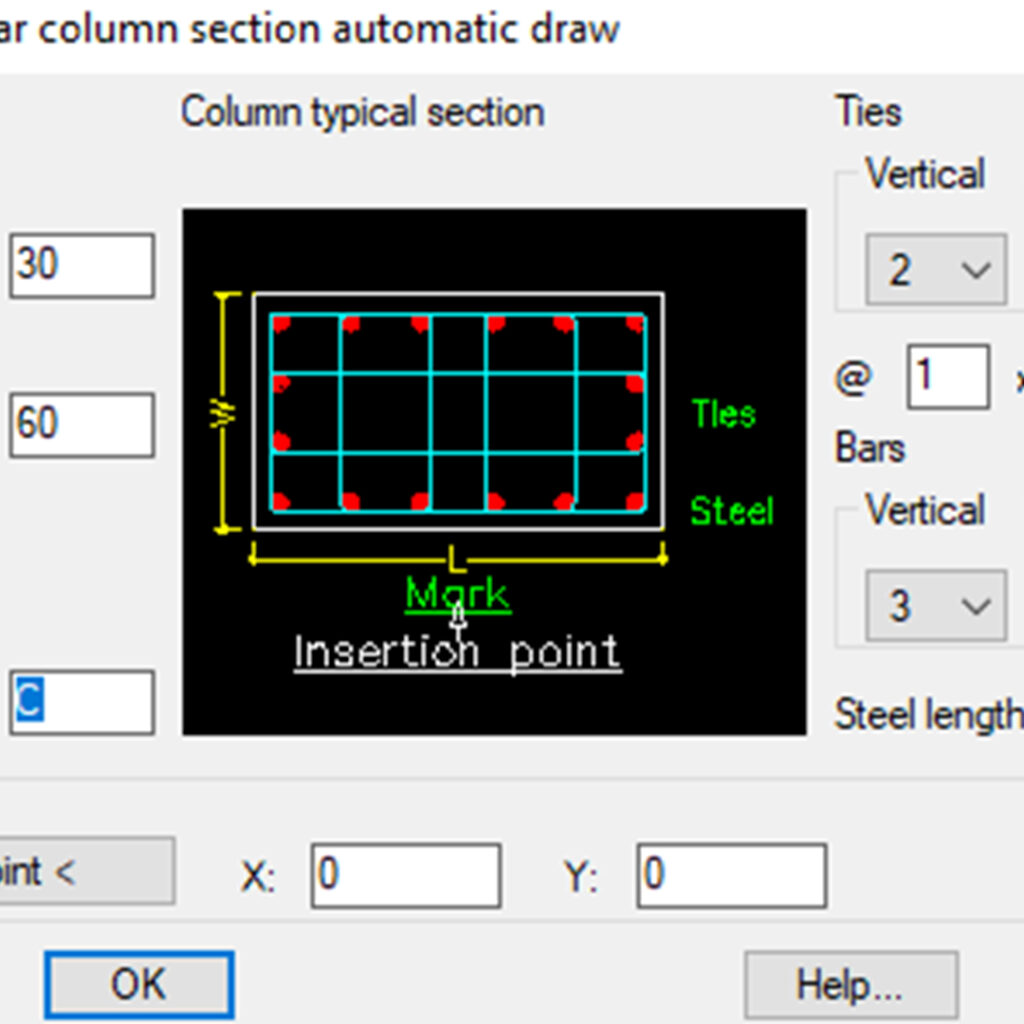Click the ties spacing input next to @
This screenshot has width=1024, height=1024.
[x=947, y=377]
